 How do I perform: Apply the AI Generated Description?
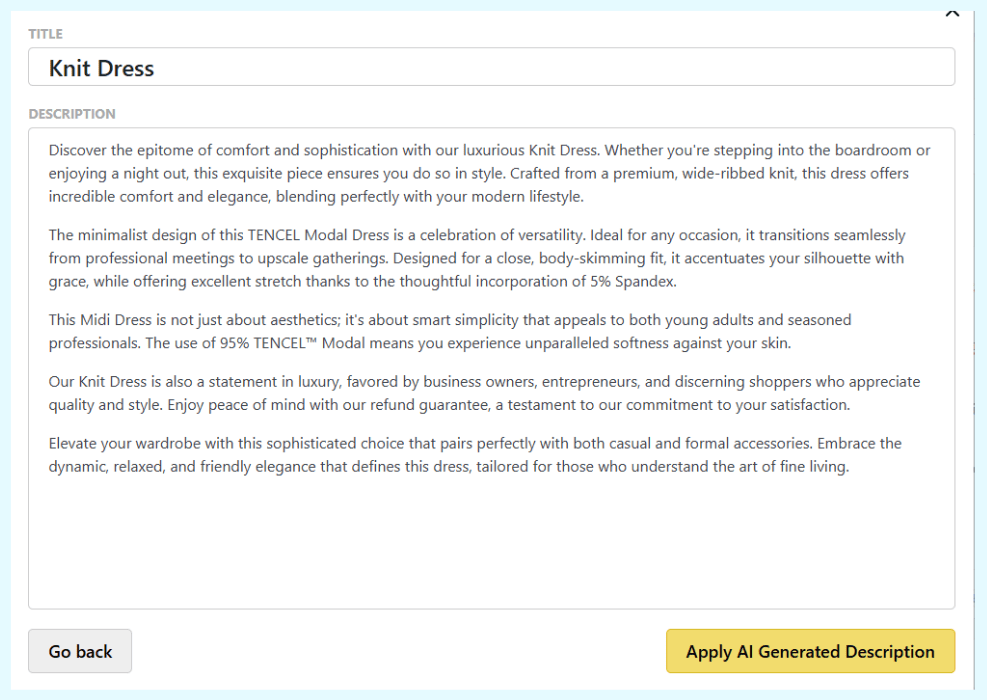810,651
